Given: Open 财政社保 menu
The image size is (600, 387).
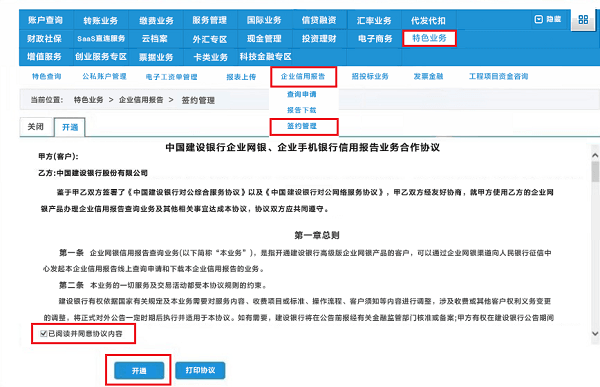Looking at the screenshot, I should [x=44, y=38].
